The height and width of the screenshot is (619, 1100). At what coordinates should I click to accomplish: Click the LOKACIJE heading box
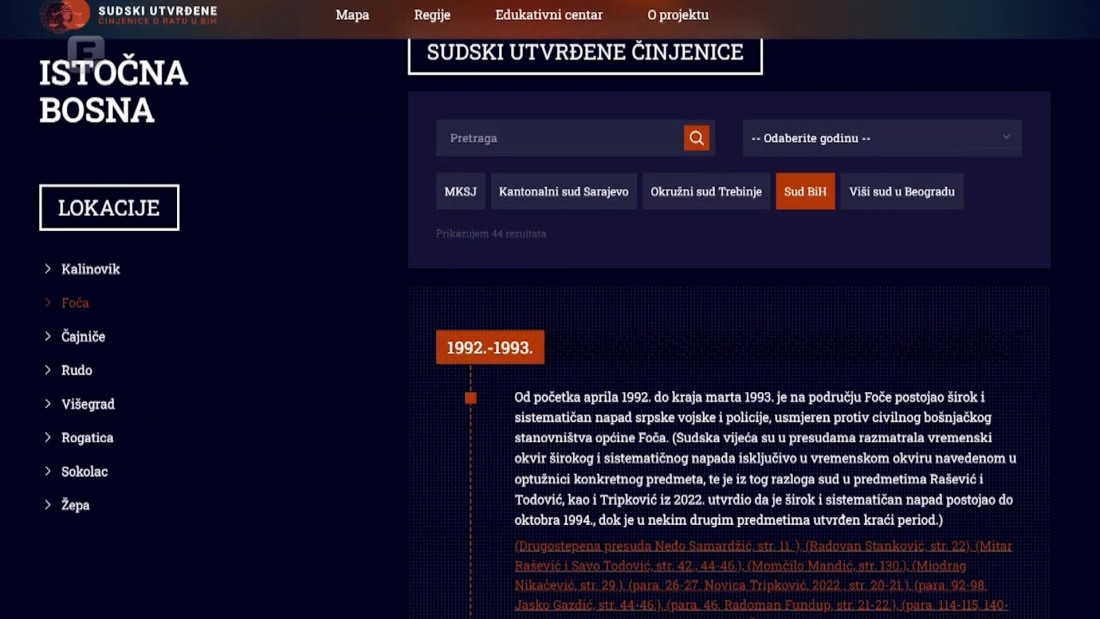pyautogui.click(x=109, y=208)
